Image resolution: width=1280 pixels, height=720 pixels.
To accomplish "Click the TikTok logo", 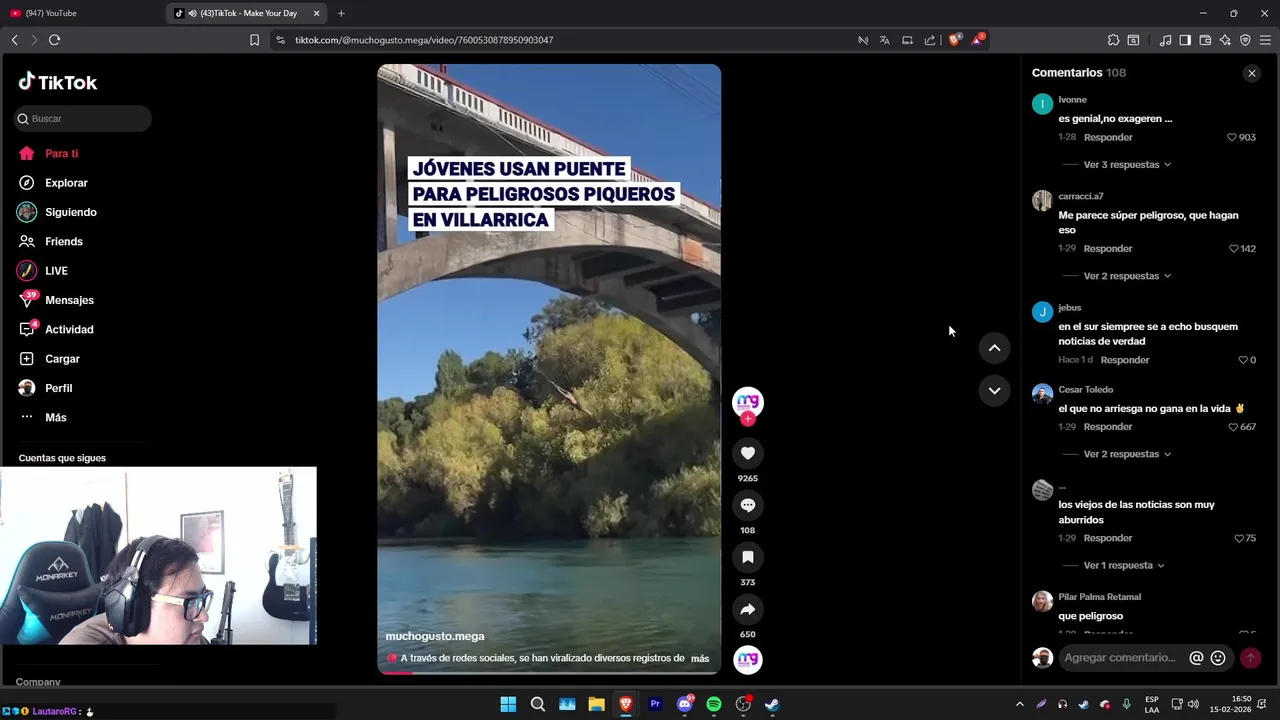I will click(x=58, y=82).
